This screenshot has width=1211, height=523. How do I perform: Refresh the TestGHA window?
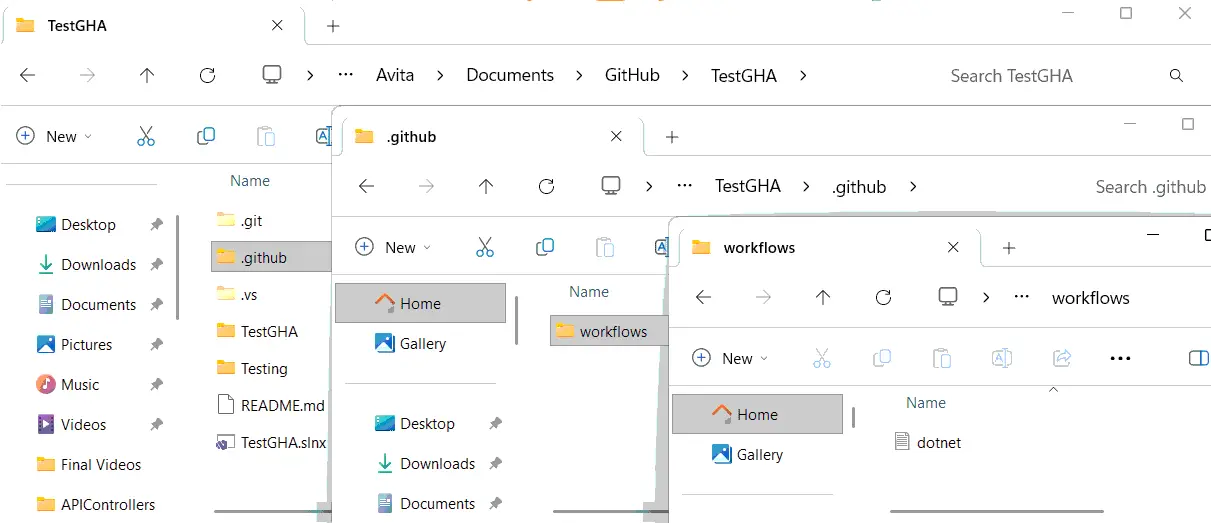207,75
